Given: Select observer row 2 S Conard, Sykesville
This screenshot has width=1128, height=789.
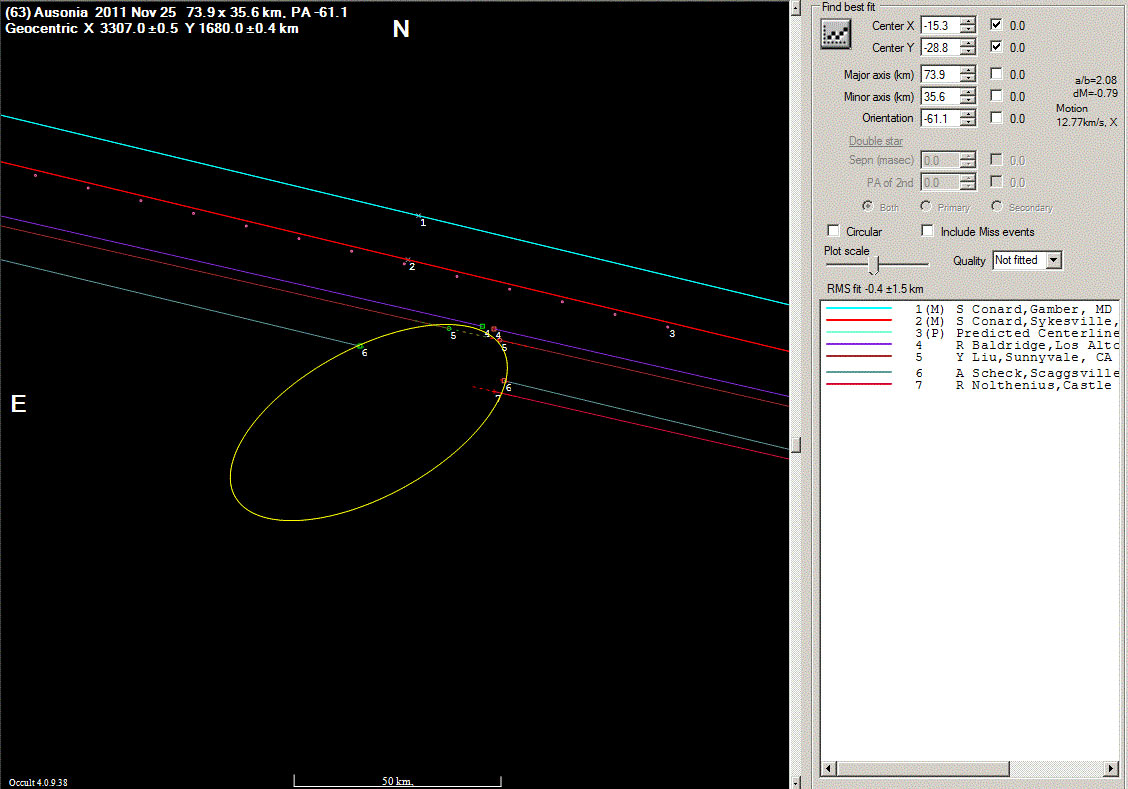Looking at the screenshot, I should [970, 321].
